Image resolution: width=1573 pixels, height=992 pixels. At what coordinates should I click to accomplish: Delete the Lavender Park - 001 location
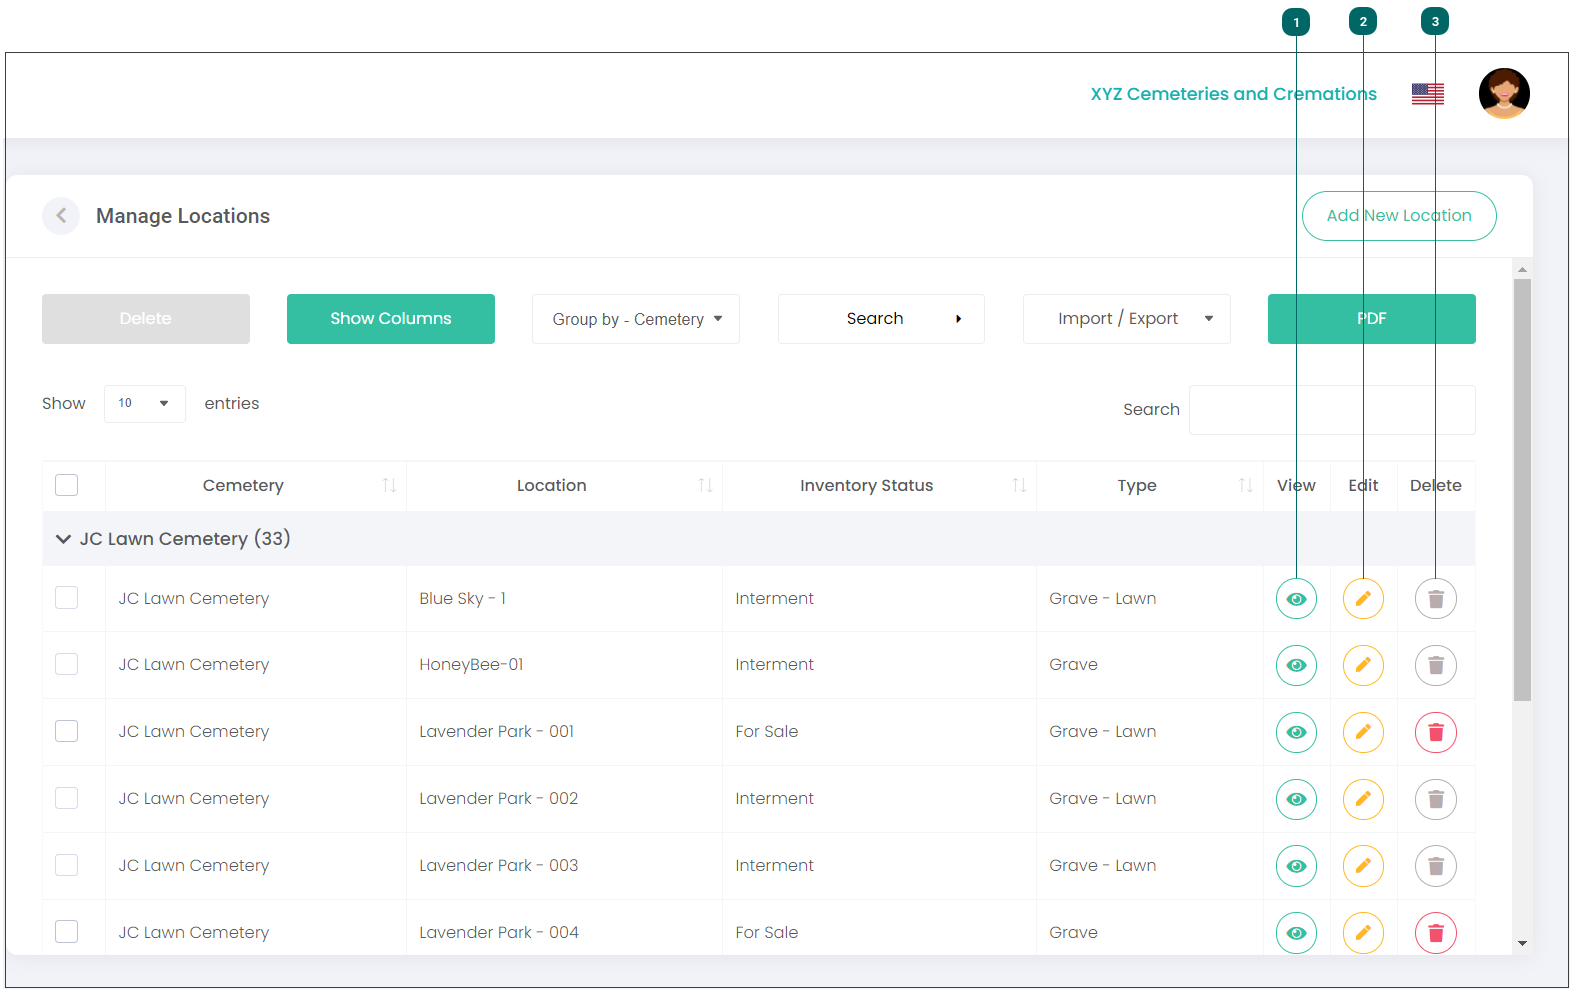pos(1436,732)
